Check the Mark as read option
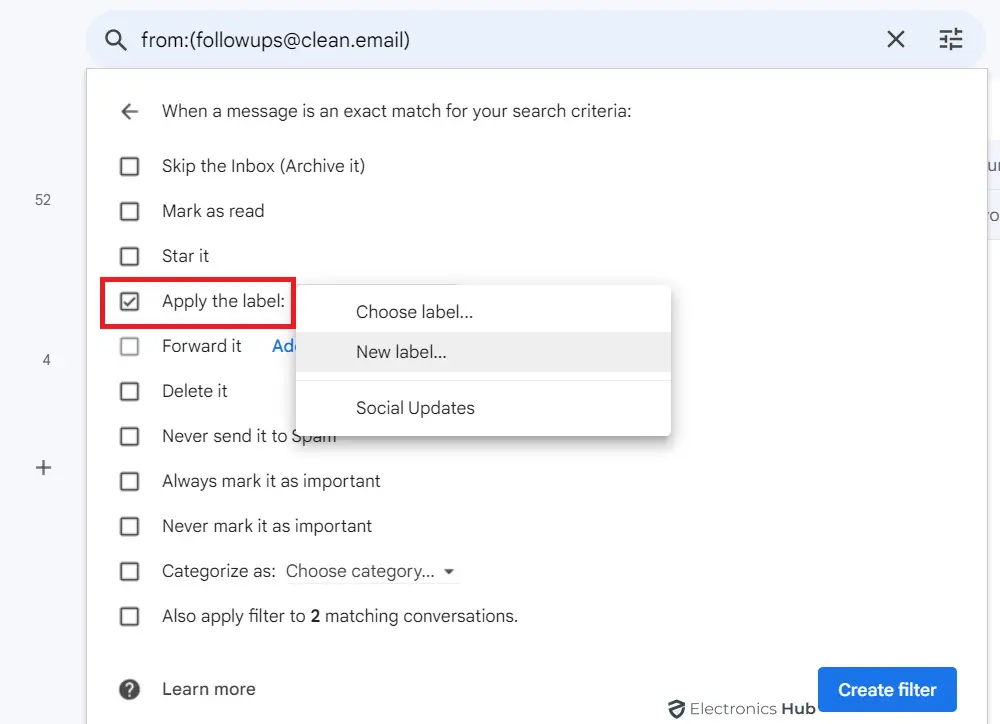1000x724 pixels. click(129, 211)
